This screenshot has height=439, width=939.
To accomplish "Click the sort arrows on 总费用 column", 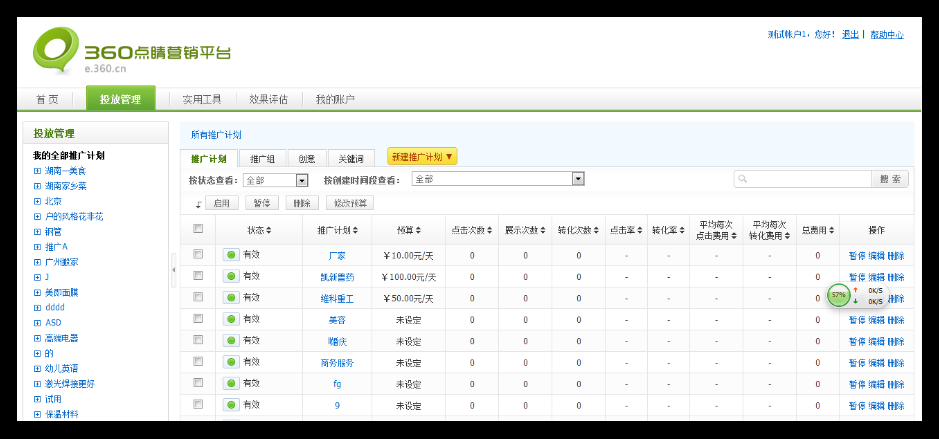I will click(x=831, y=230).
